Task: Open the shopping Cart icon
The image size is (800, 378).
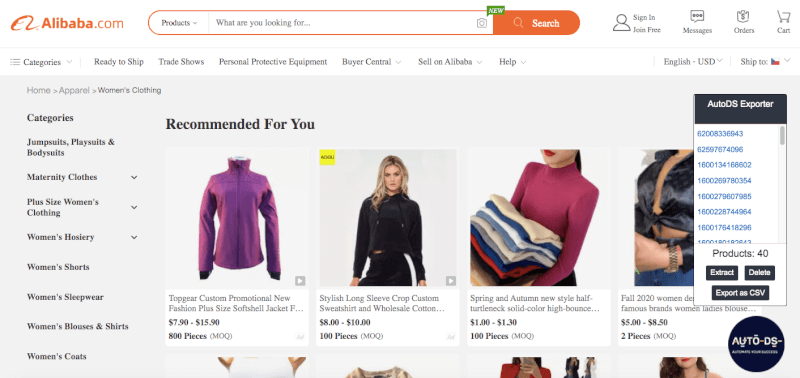Action: [x=784, y=17]
